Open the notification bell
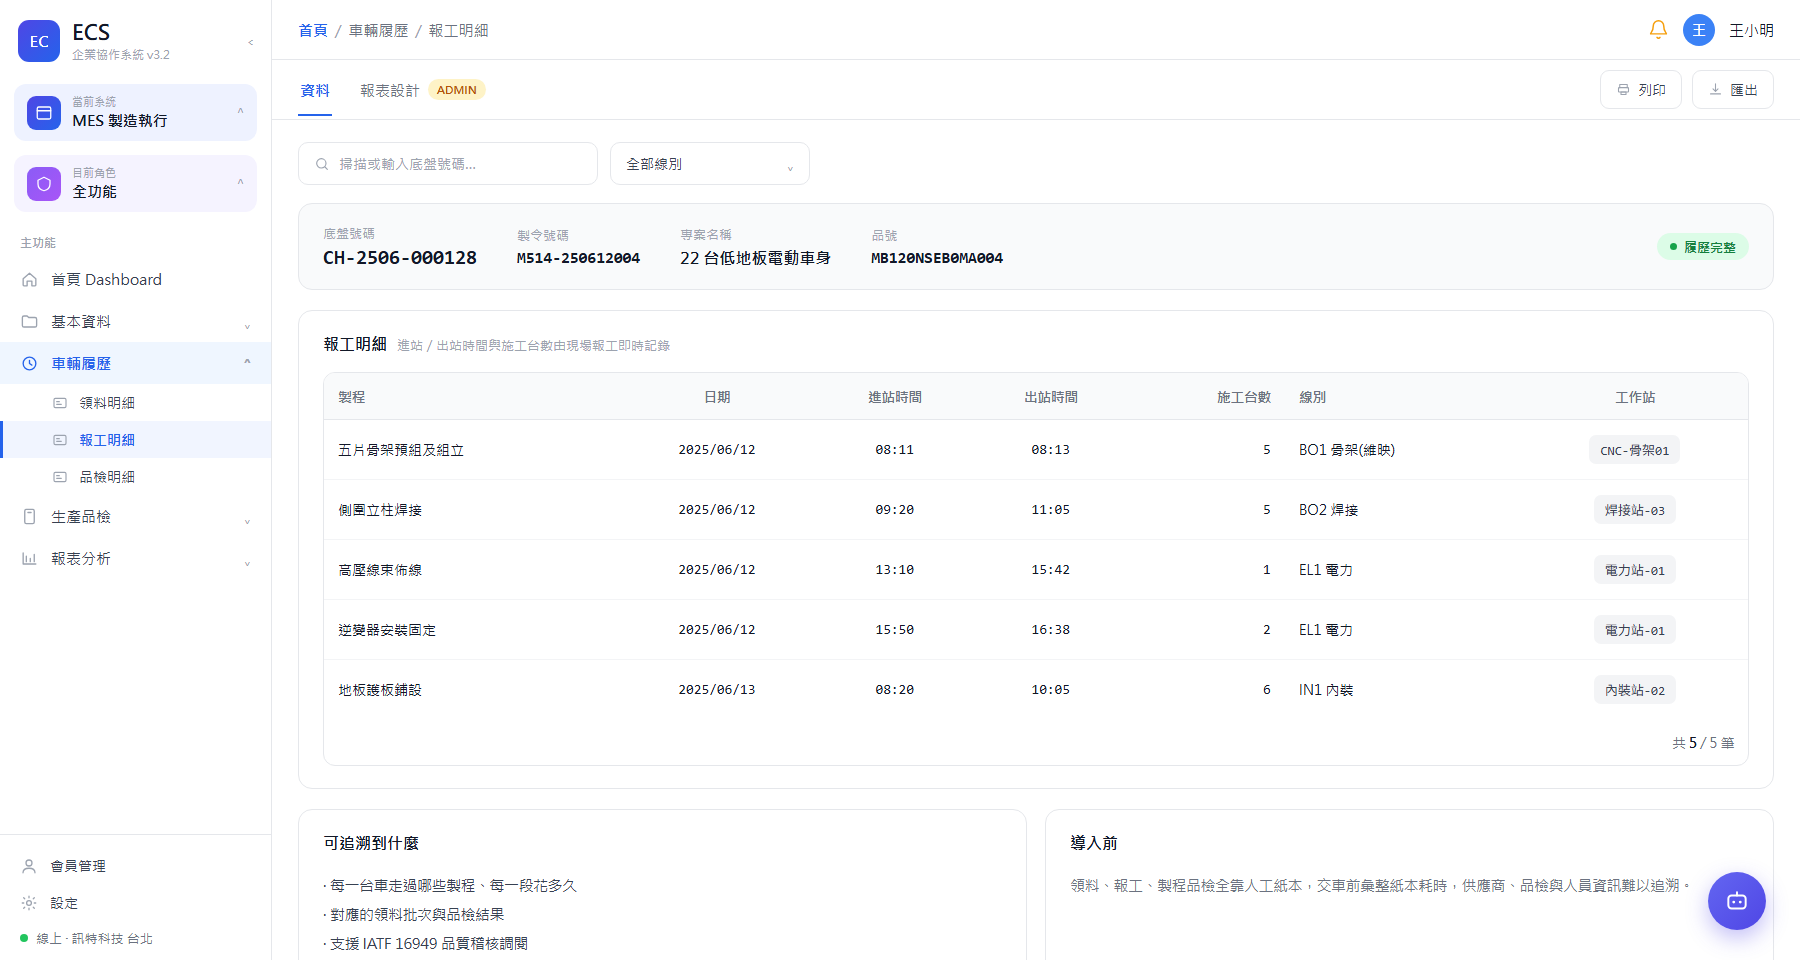This screenshot has width=1800, height=960. pos(1658,30)
